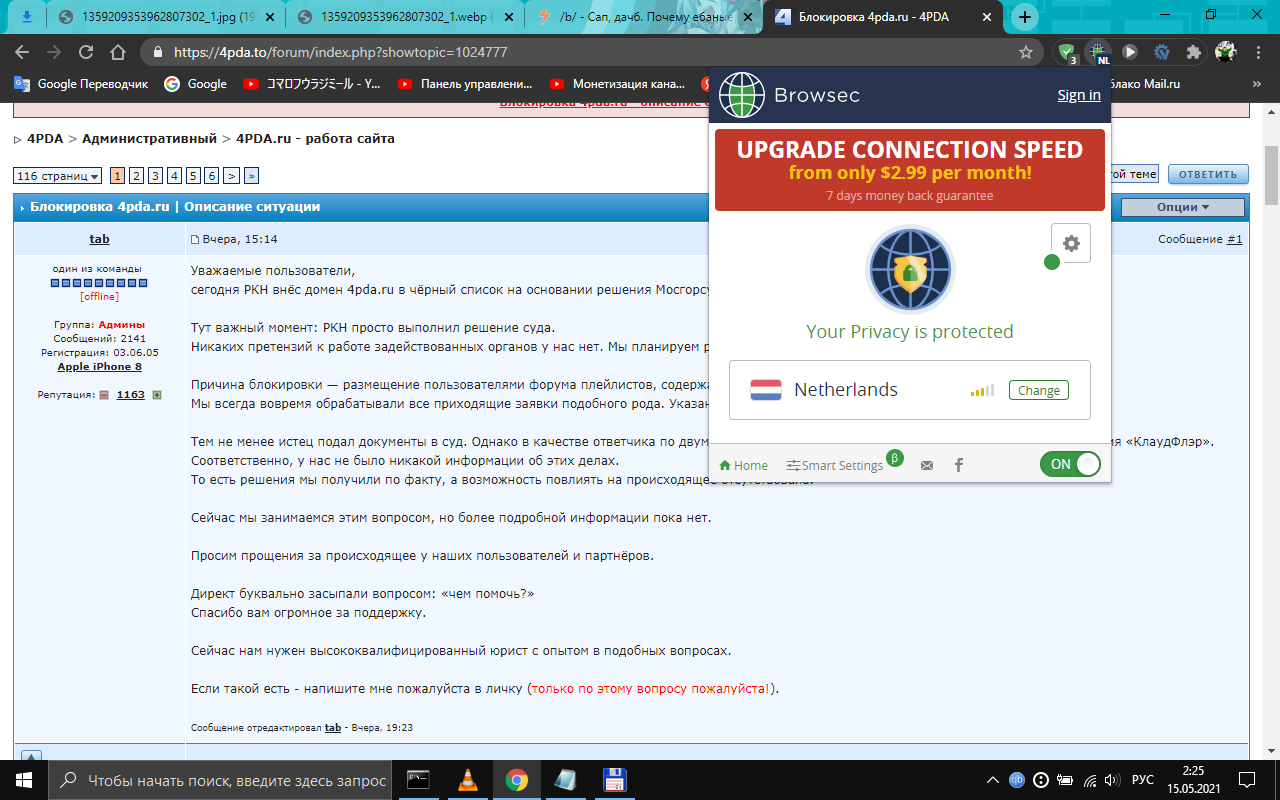Screen dimensions: 1280x800
Task: Switch to the /b/ Сап, двач tab
Action: pyautogui.click(x=646, y=17)
